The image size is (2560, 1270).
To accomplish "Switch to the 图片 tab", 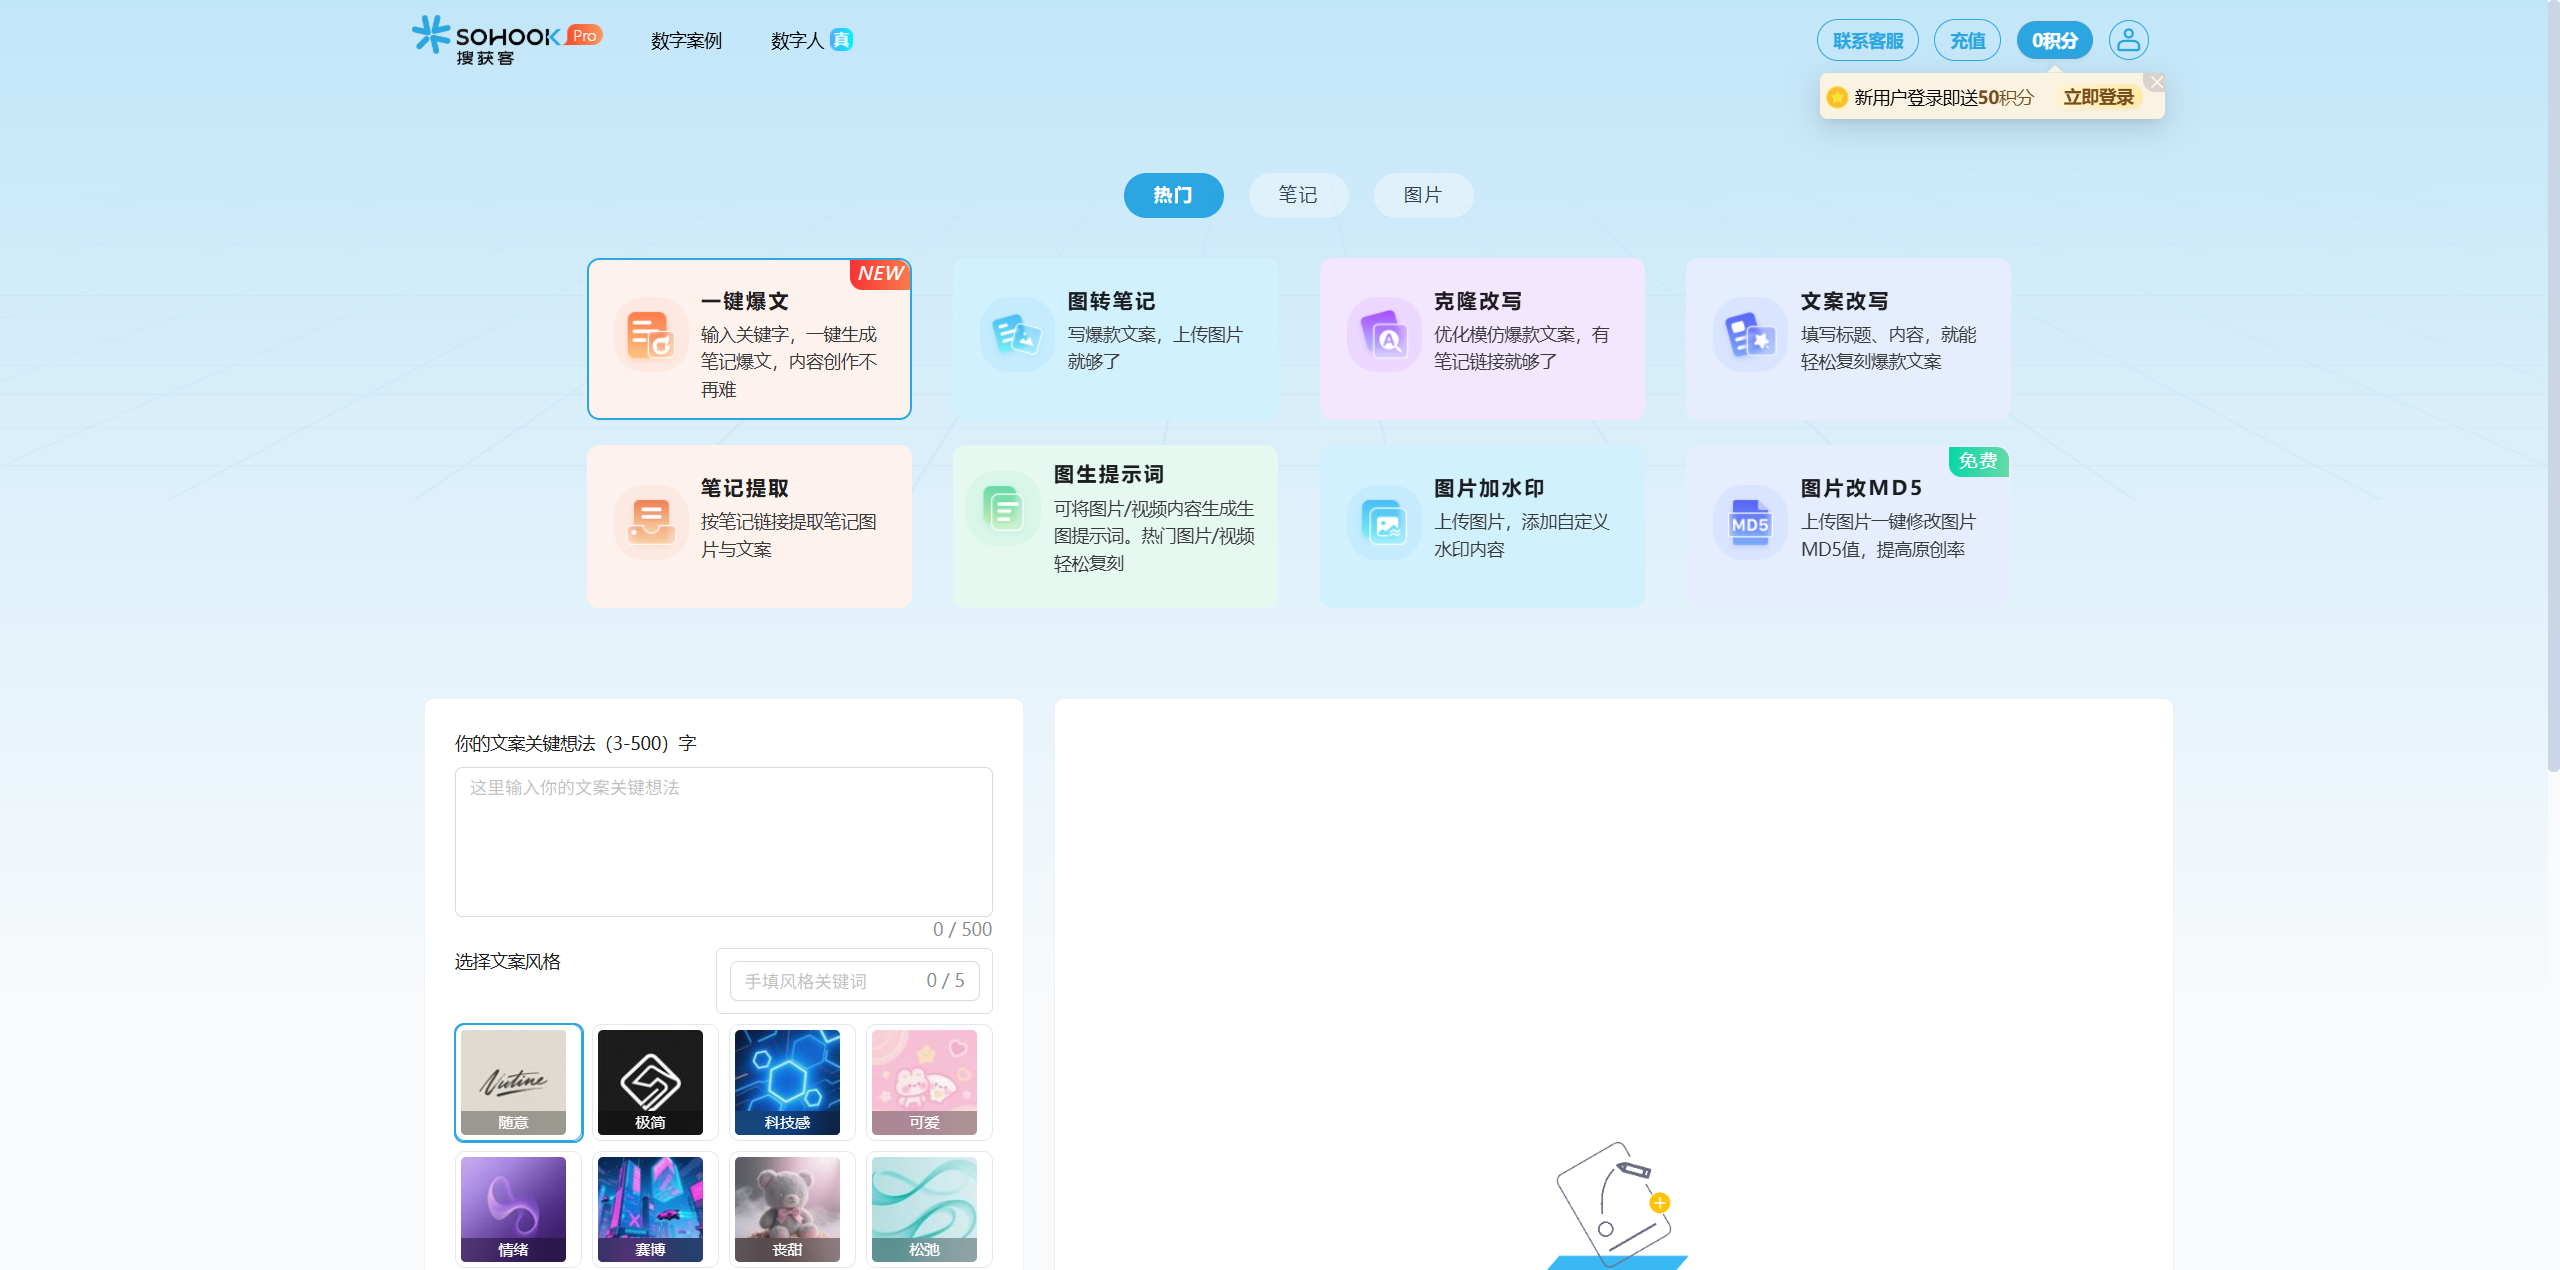I will [1422, 195].
